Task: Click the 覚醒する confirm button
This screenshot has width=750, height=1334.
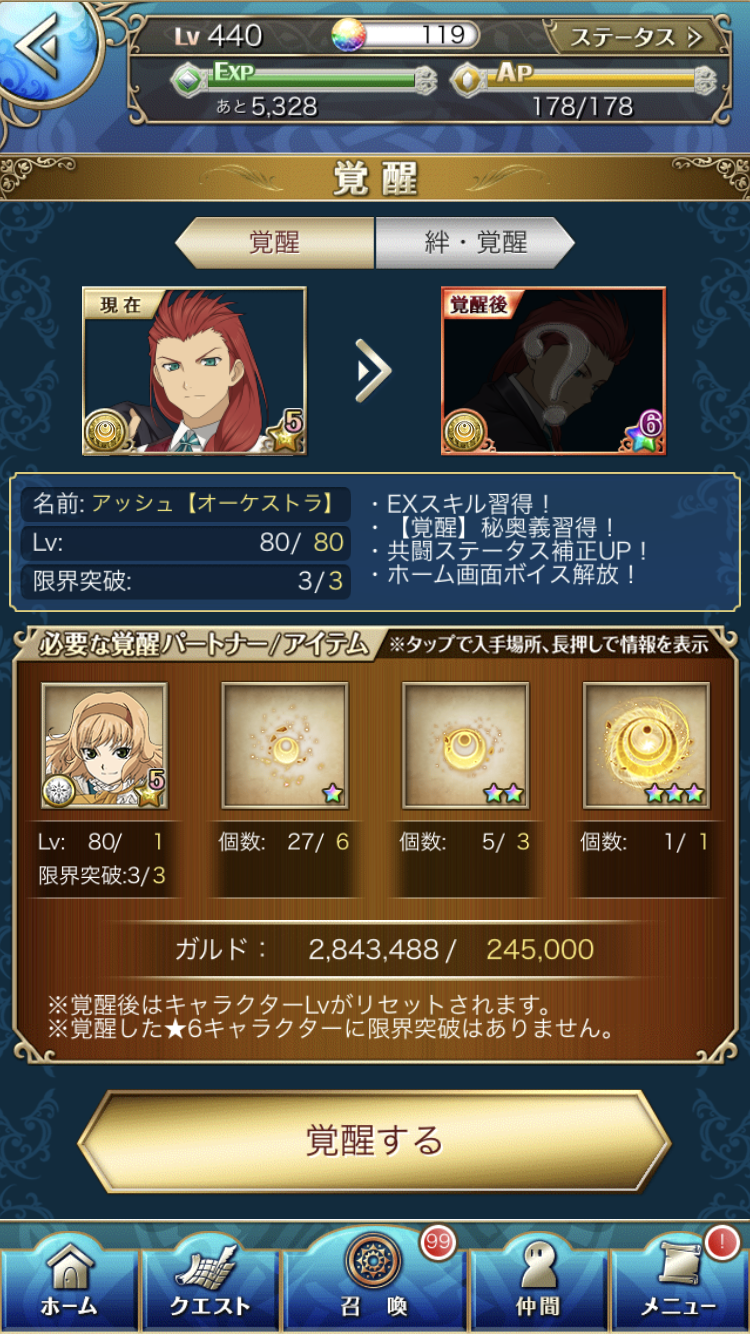Action: tap(374, 1141)
